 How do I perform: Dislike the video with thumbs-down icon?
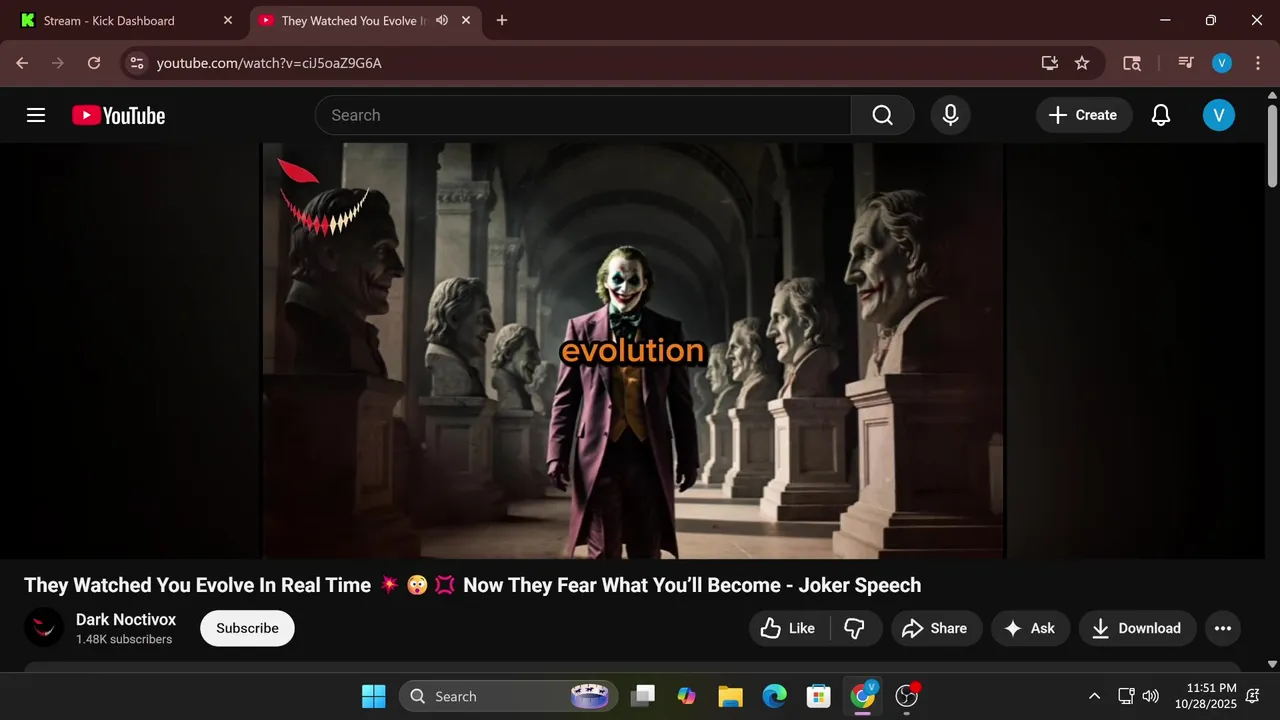(855, 628)
